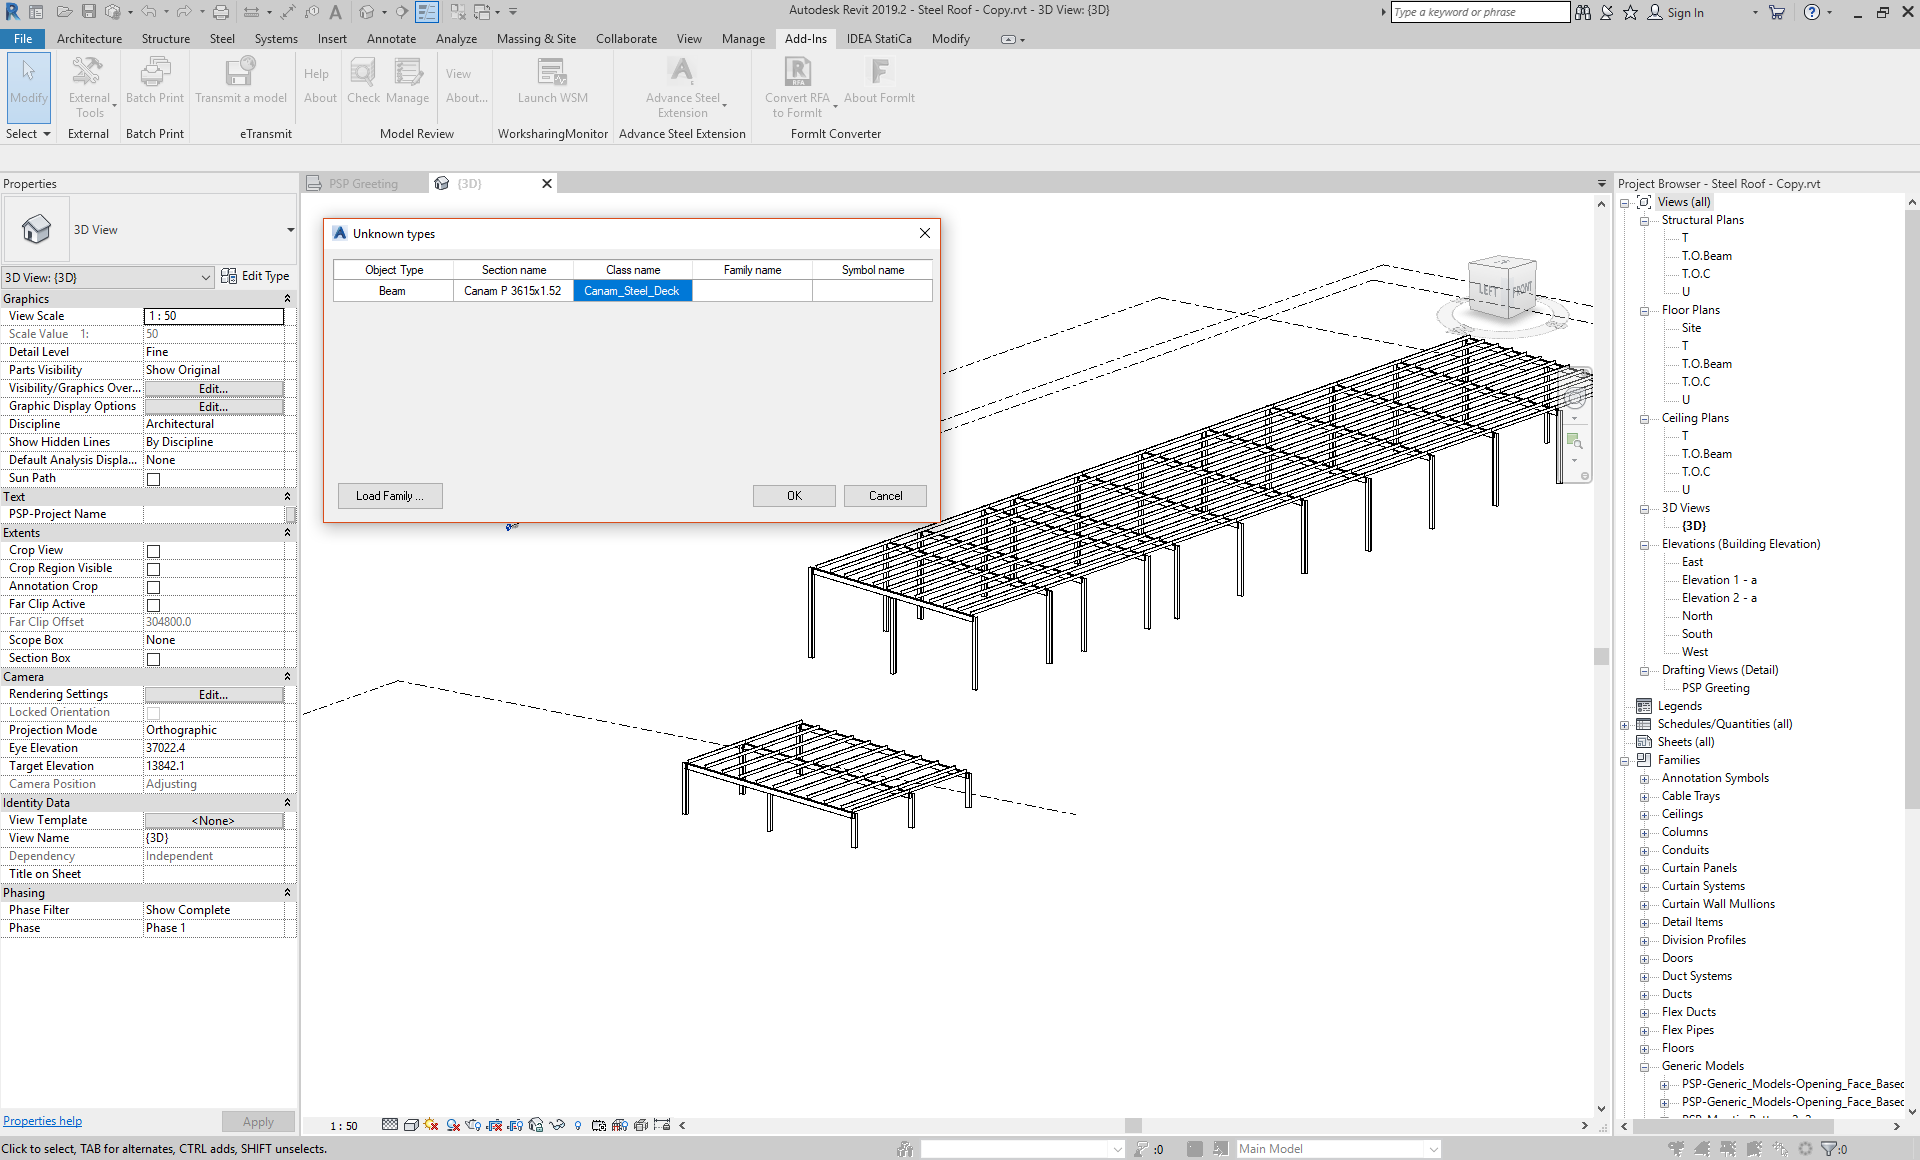
Task: Launch WSM from the WorksharingMonitor panel
Action: tap(551, 80)
